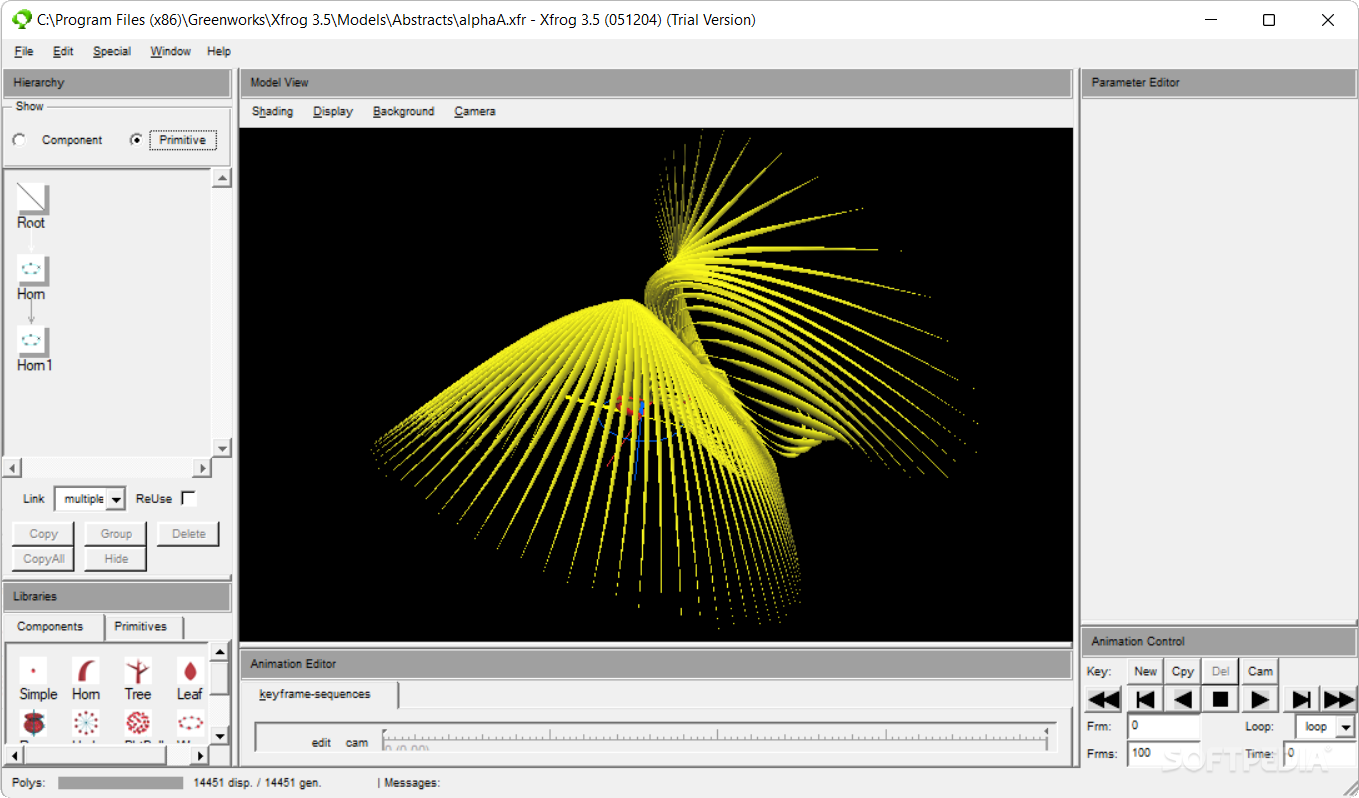1359x798 pixels.
Task: Click the Hierarchy horizontal scrollbar left arrow
Action: (x=12, y=468)
